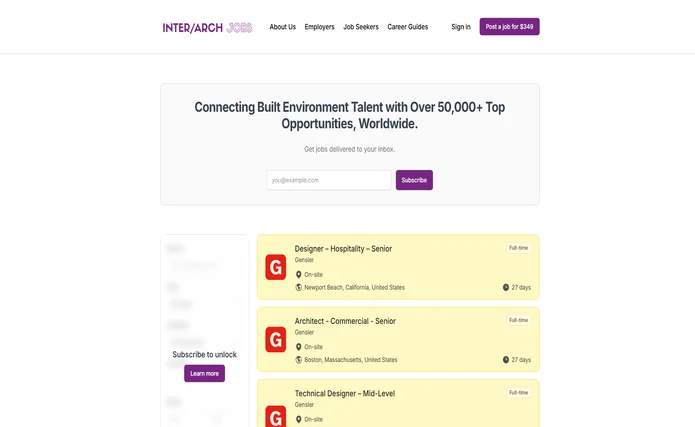Image resolution: width=695 pixels, height=427 pixels.
Task: Click location pin icon on Technical Designer card
Action: (x=298, y=419)
